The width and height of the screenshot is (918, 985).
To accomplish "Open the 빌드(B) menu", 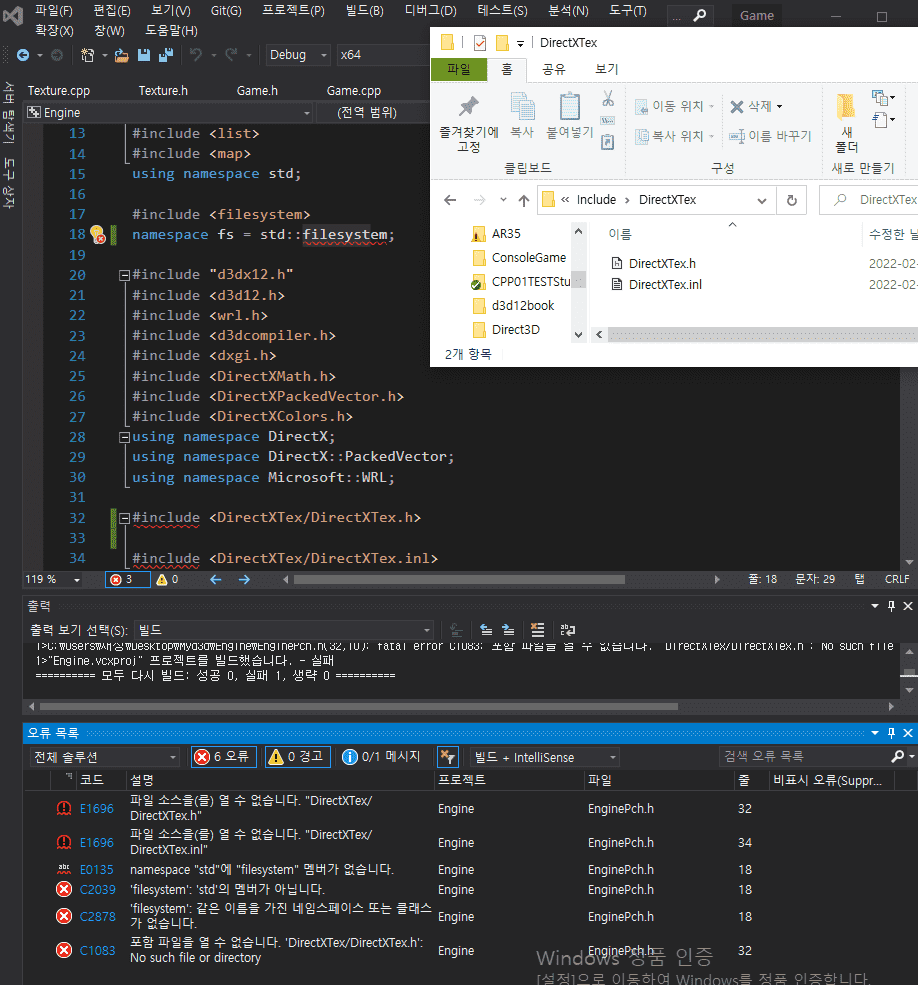I will pos(364,11).
